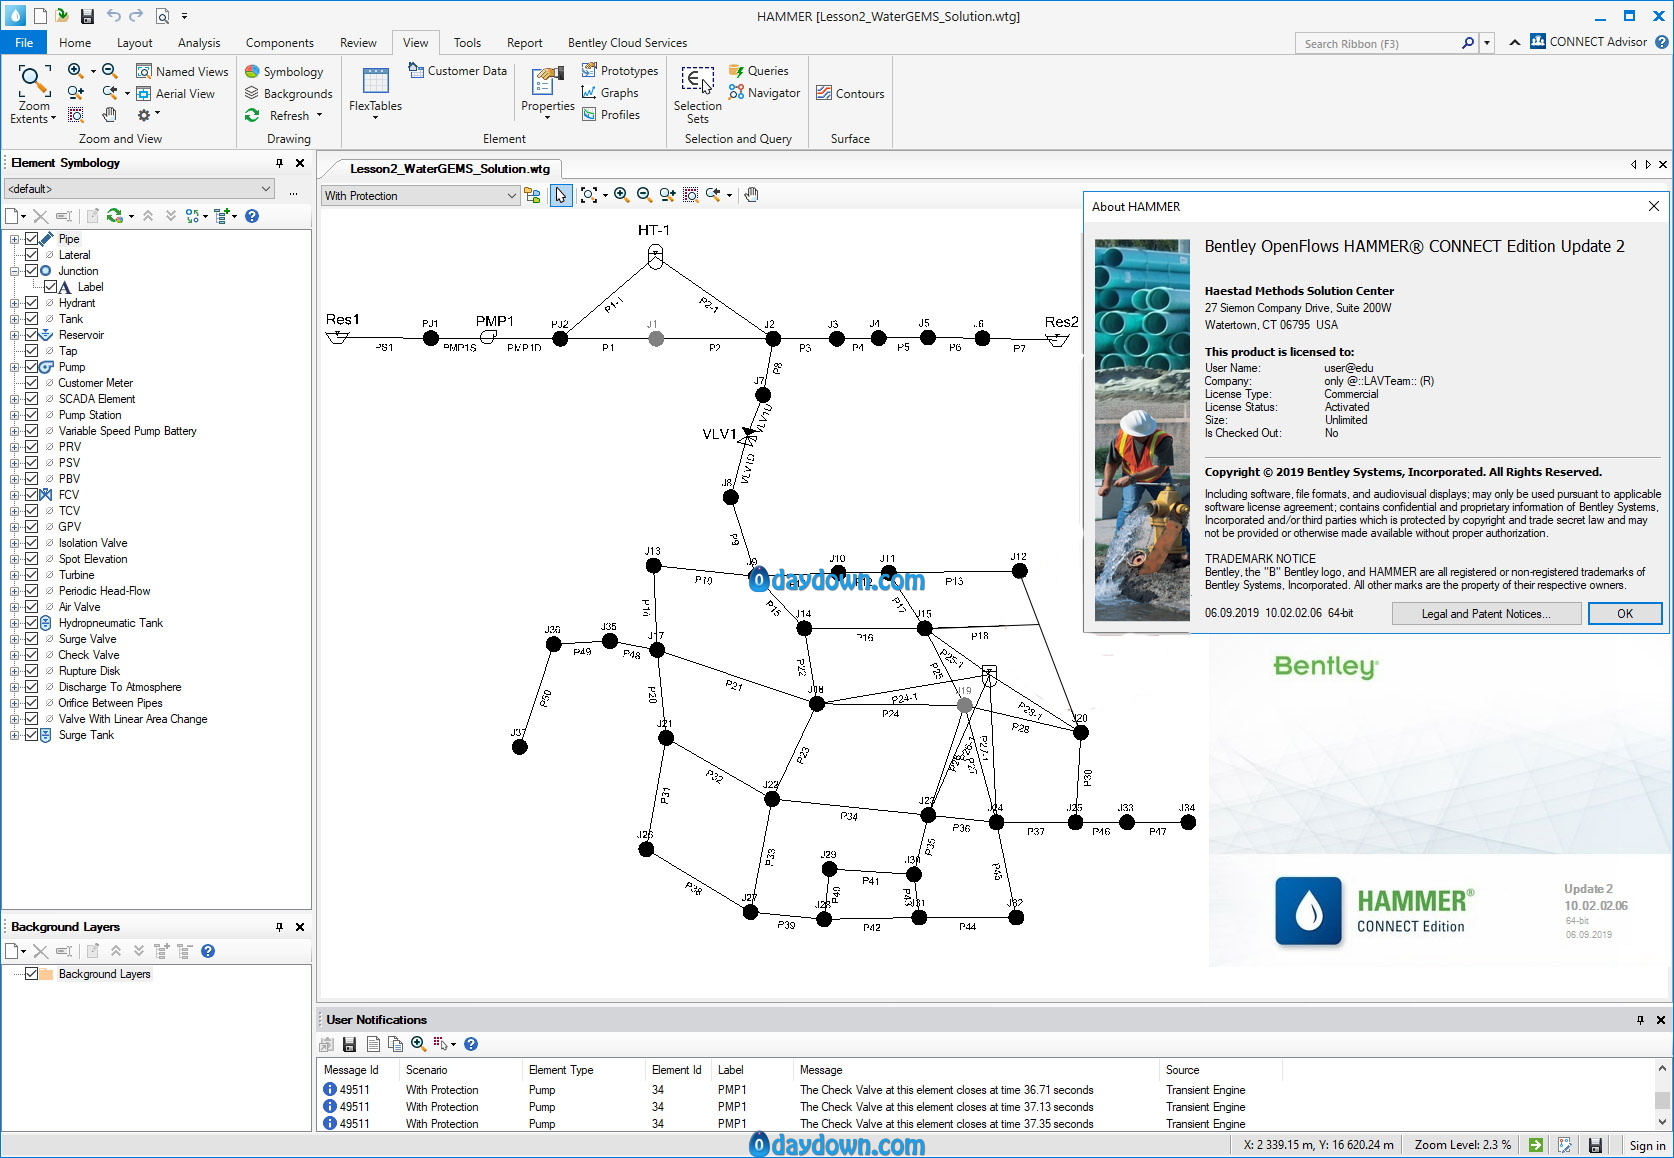1674x1158 pixels.
Task: Open Contours tool
Action: (850, 94)
